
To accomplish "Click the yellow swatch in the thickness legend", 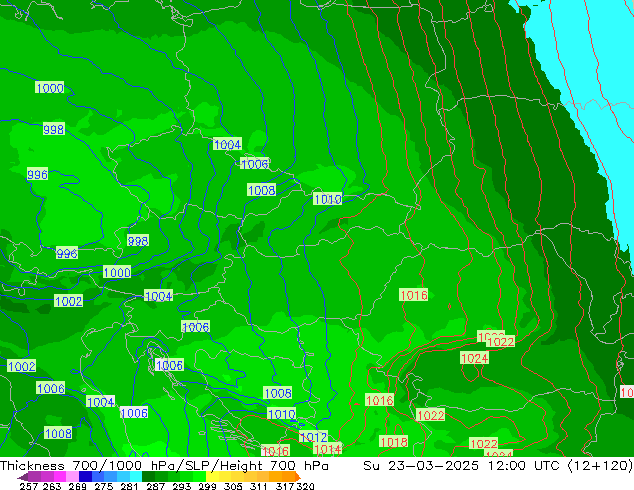I will click(x=212, y=477).
